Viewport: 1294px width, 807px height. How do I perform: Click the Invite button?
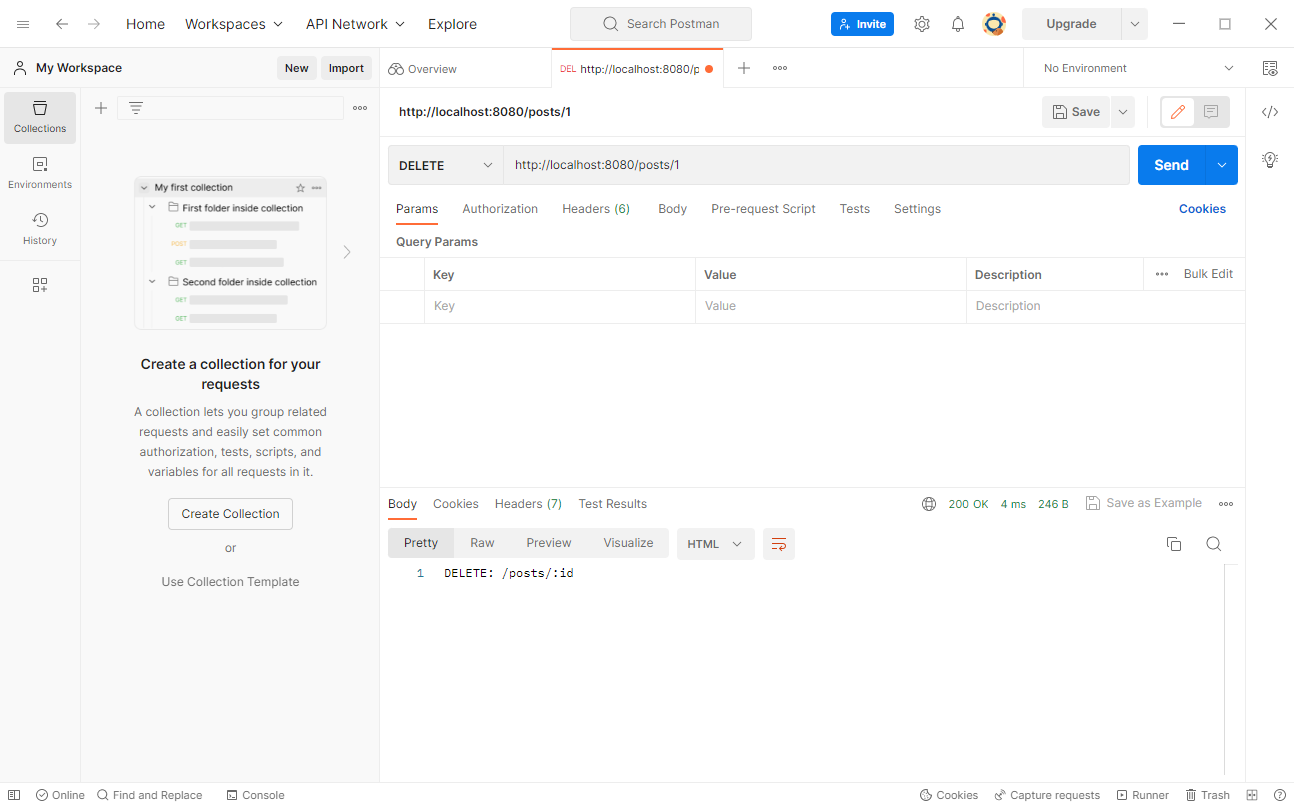click(x=862, y=24)
